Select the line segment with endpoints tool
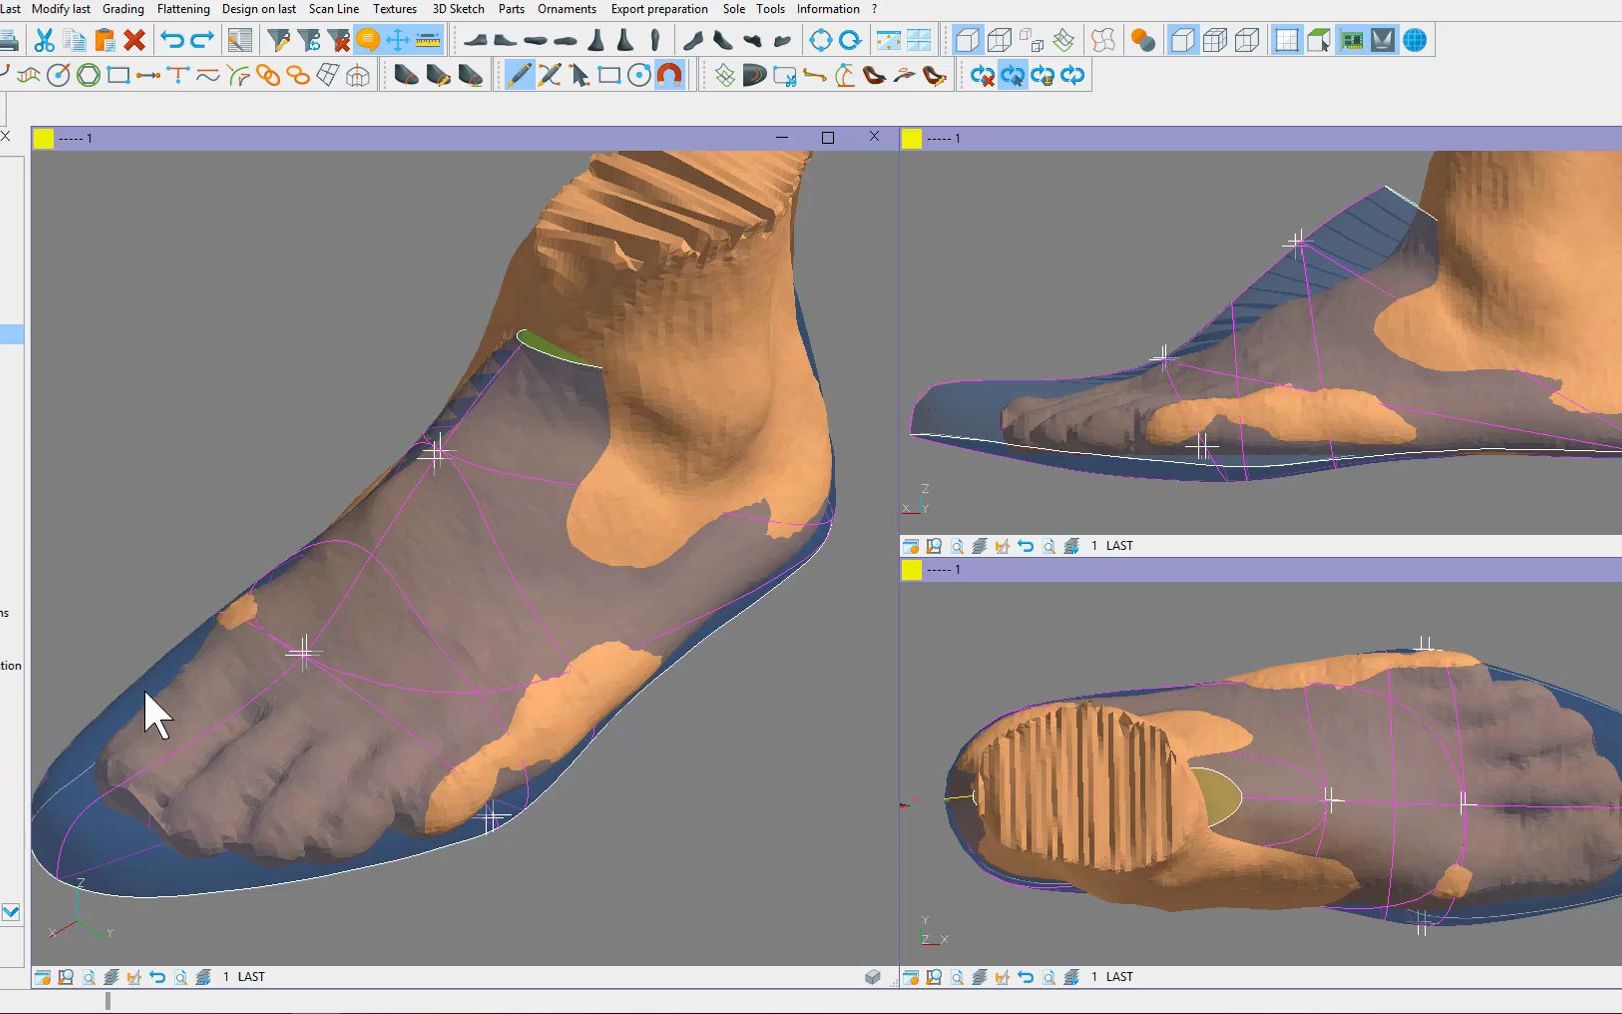 (x=148, y=75)
